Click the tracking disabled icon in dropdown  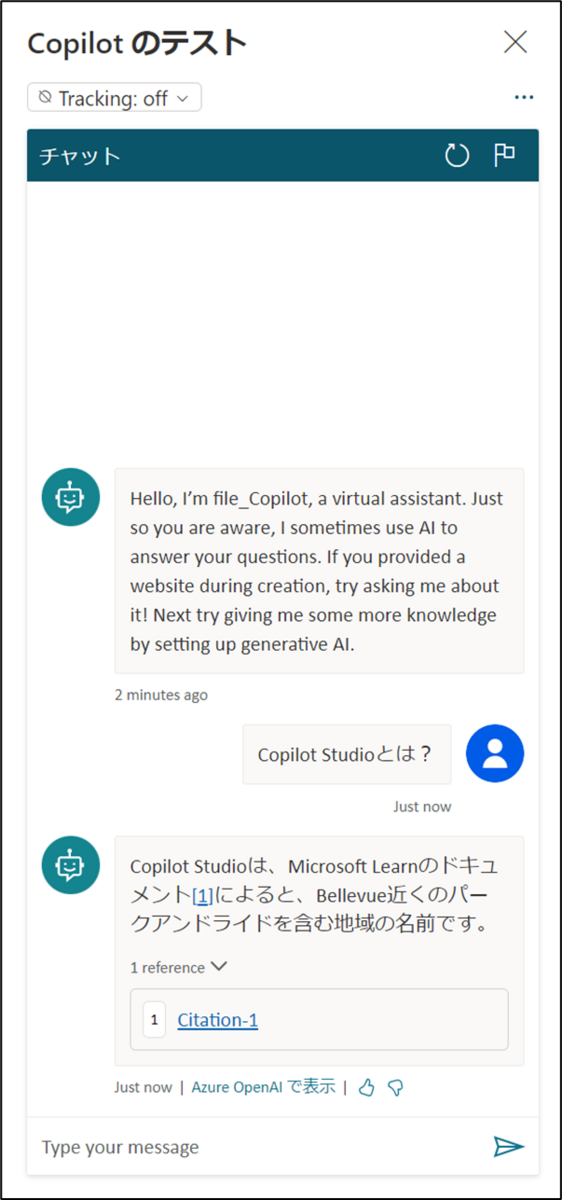pyautogui.click(x=45, y=98)
